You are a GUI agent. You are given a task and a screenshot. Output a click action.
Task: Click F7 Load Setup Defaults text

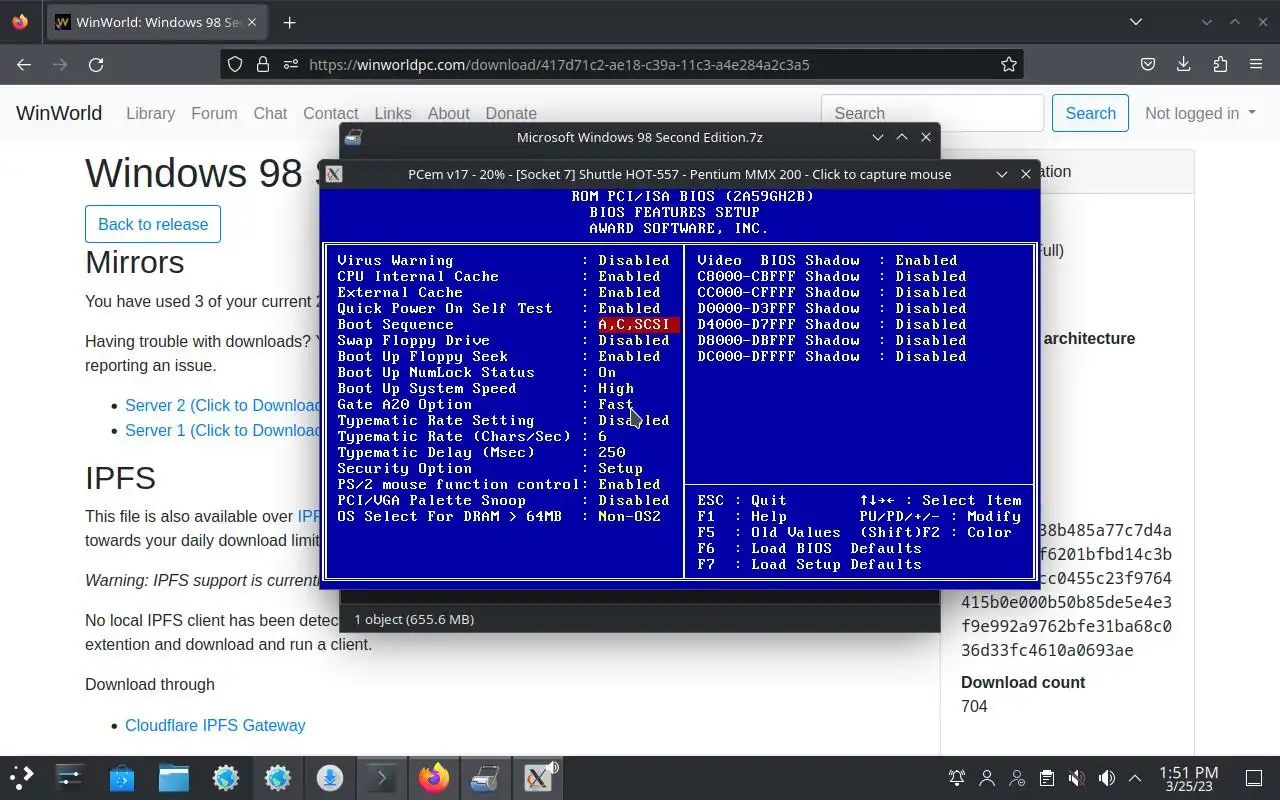coord(809,564)
